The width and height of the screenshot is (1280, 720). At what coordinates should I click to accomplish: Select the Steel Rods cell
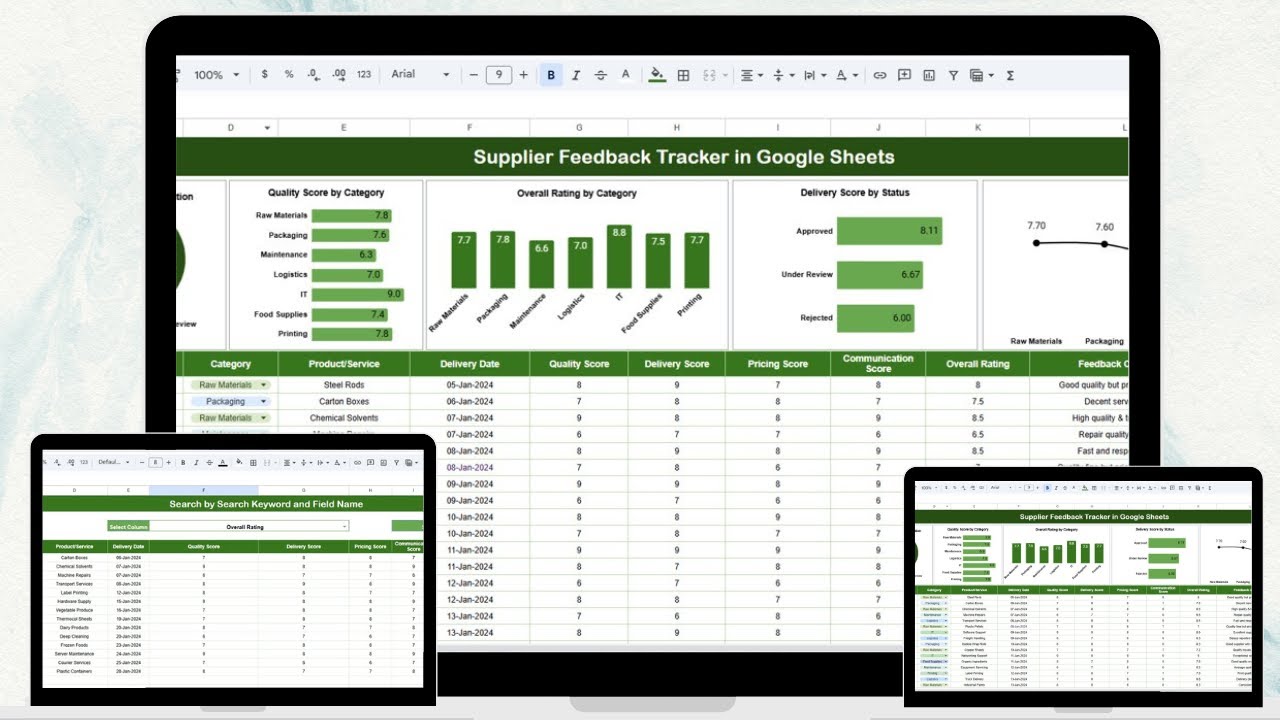click(x=344, y=385)
